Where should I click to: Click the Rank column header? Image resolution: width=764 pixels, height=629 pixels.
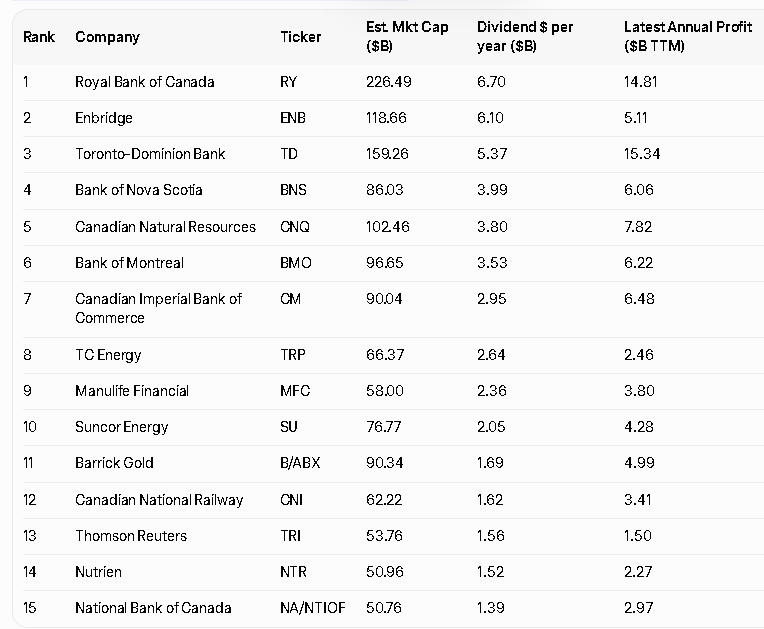click(38, 37)
